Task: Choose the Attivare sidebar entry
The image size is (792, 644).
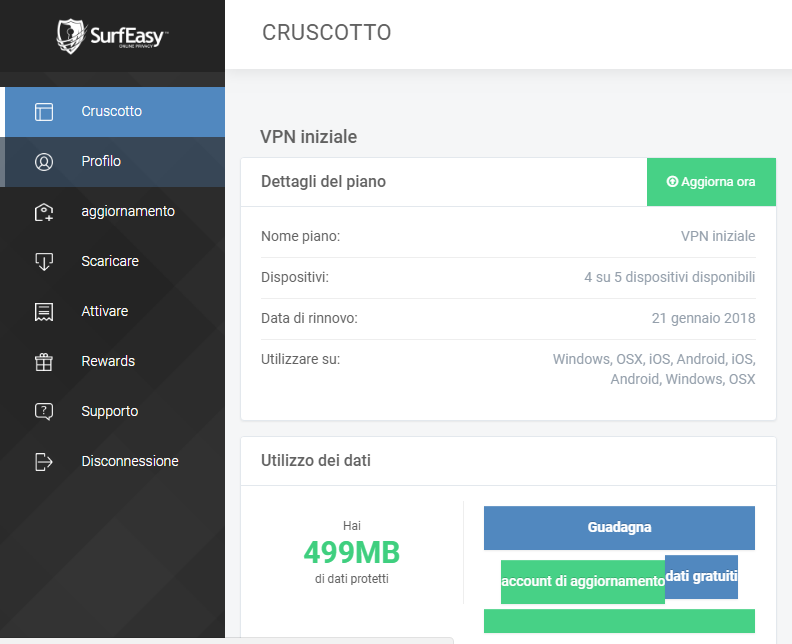Action: click(x=105, y=311)
